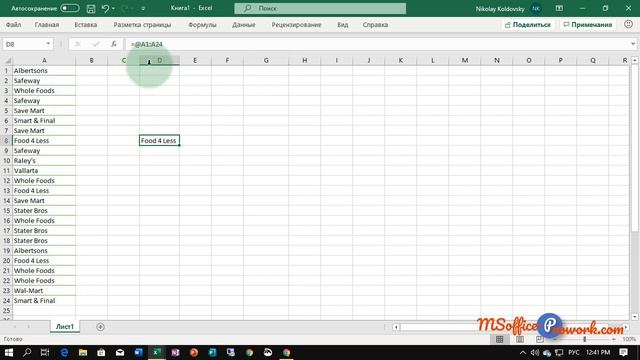Viewport: 640px width, 360px height.
Task: Open the Файл menu
Action: [x=13, y=25]
